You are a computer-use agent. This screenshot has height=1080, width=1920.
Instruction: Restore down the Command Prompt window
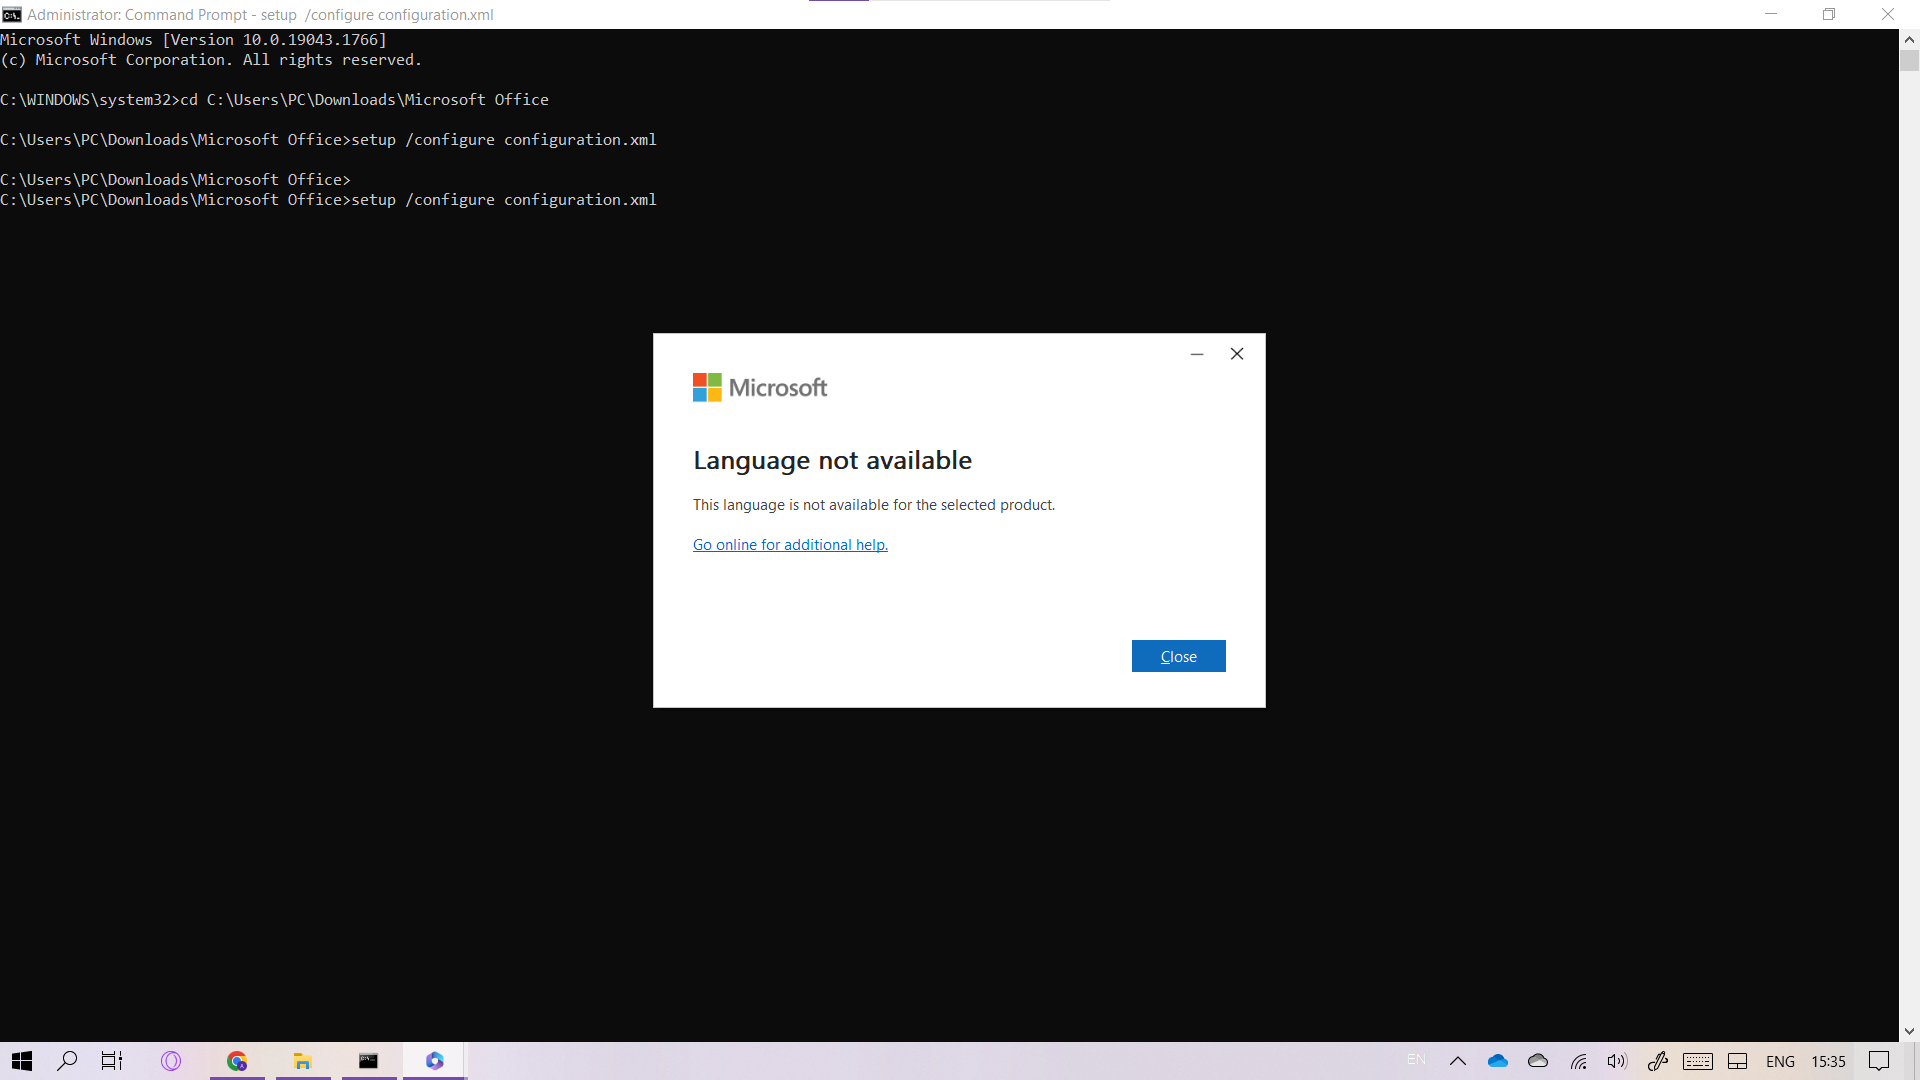(x=1829, y=14)
